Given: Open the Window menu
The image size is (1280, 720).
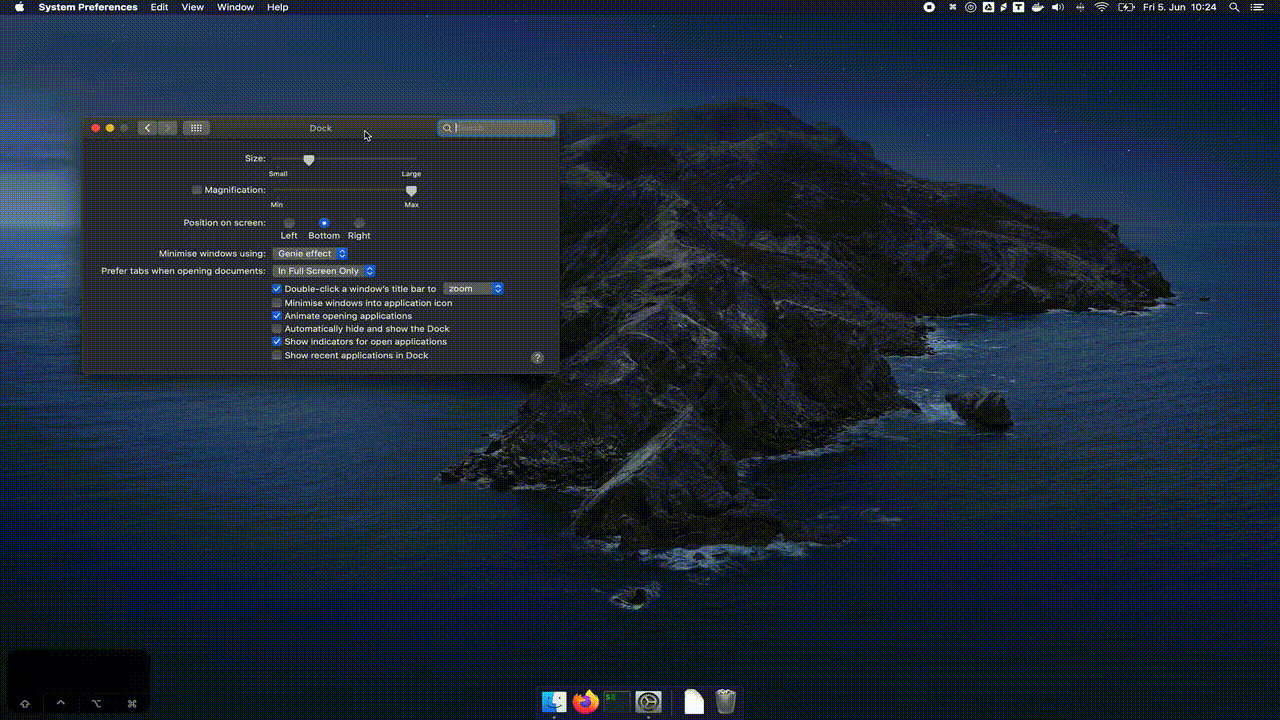Looking at the screenshot, I should [236, 7].
